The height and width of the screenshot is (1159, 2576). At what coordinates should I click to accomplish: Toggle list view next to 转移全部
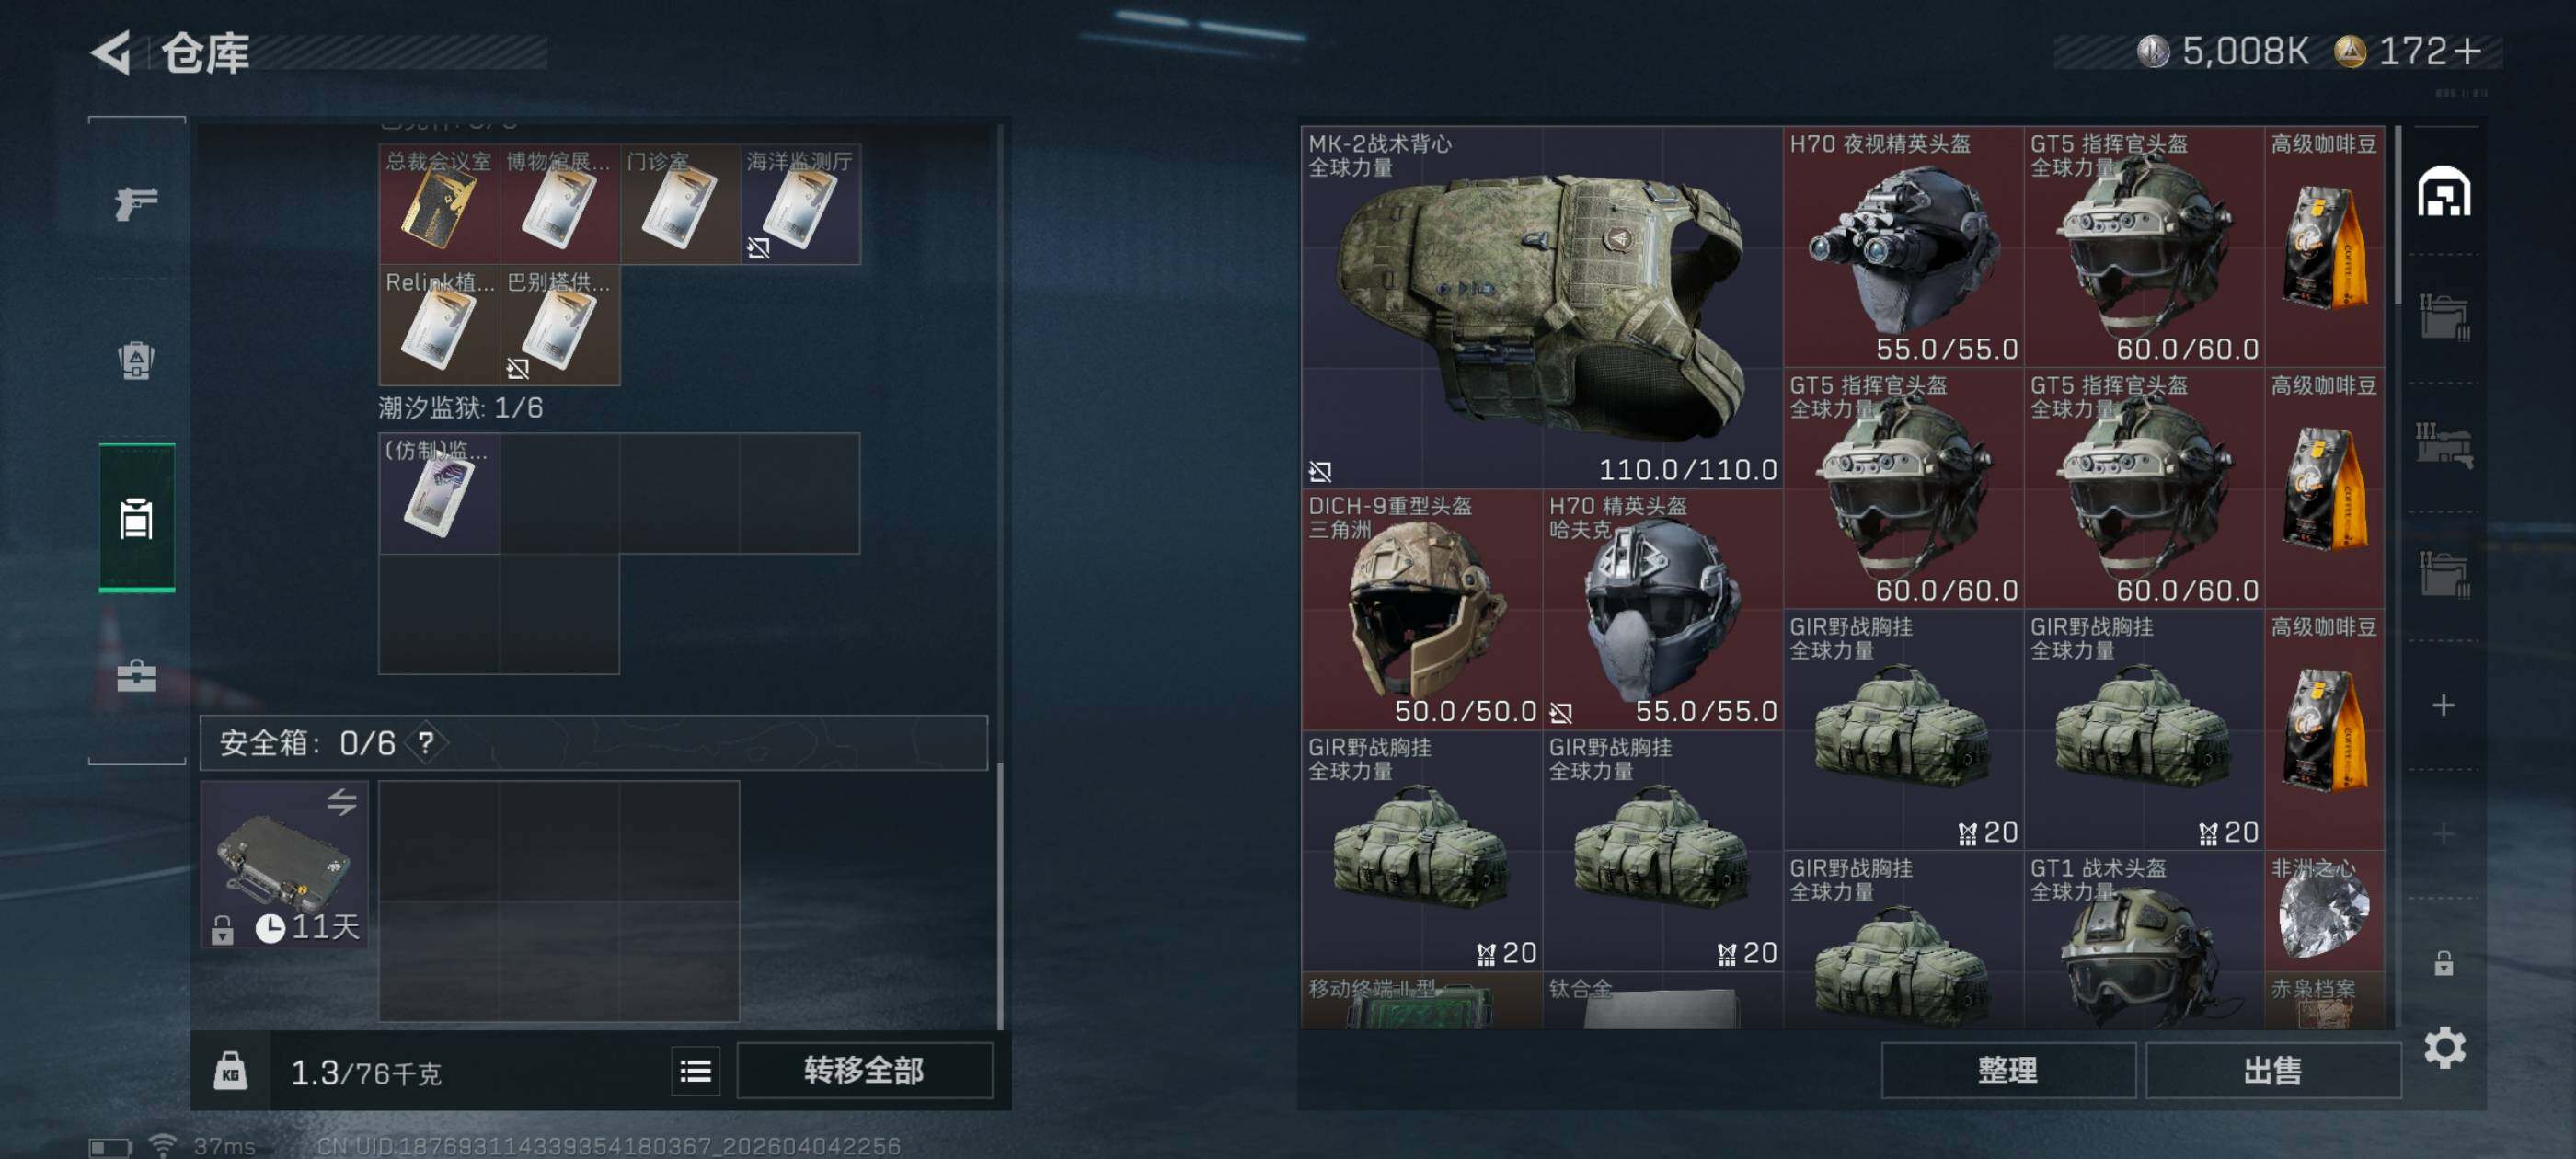[x=695, y=1071]
